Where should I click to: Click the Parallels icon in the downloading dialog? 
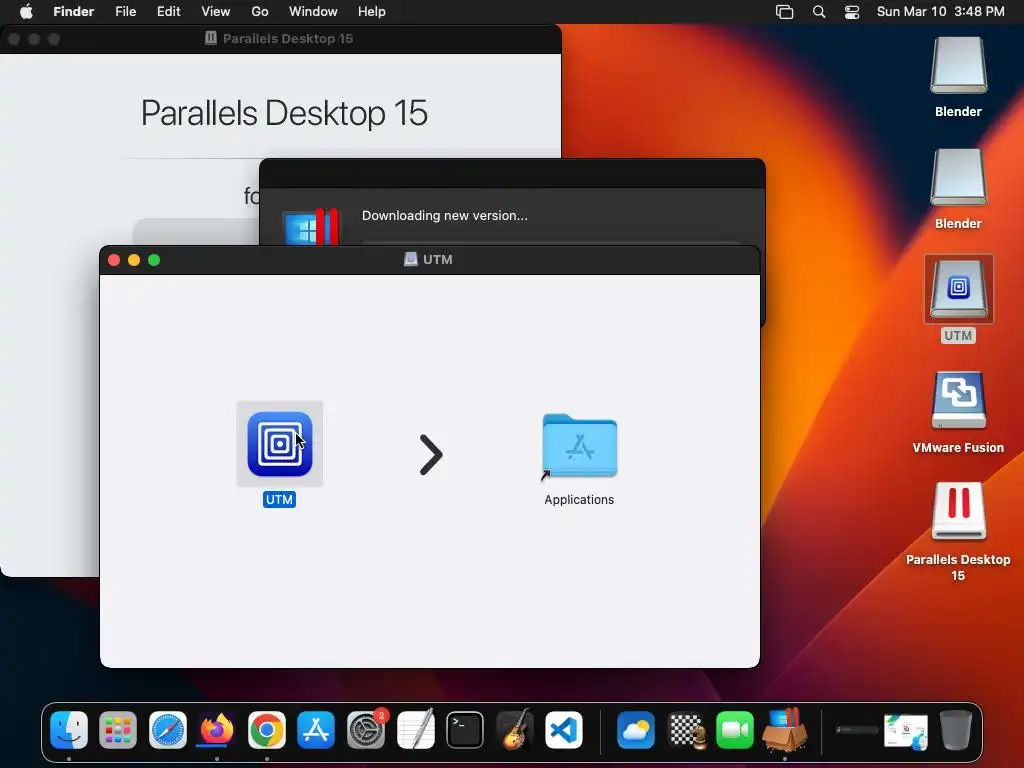311,227
